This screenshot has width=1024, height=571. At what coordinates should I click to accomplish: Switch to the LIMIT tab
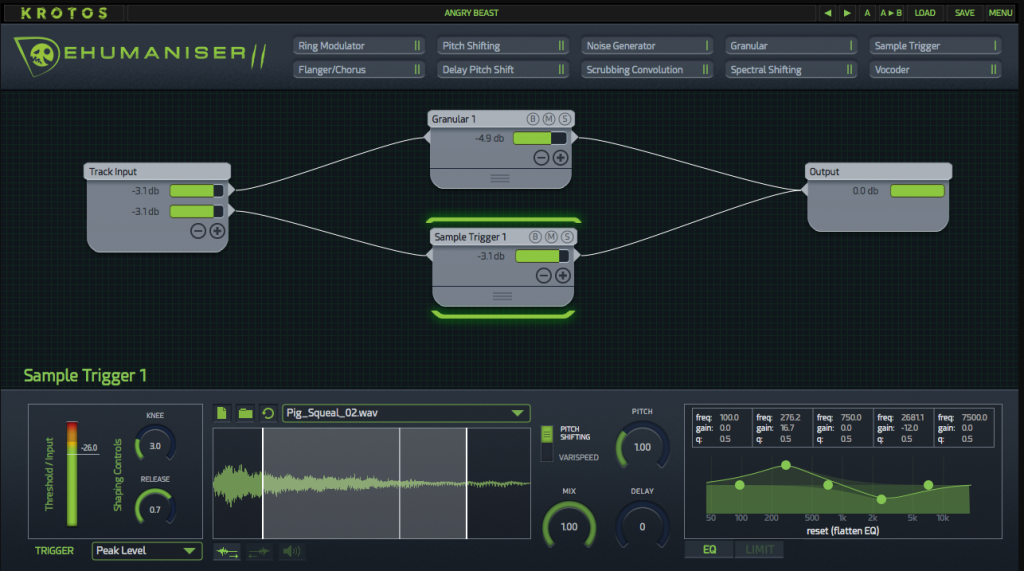(760, 549)
